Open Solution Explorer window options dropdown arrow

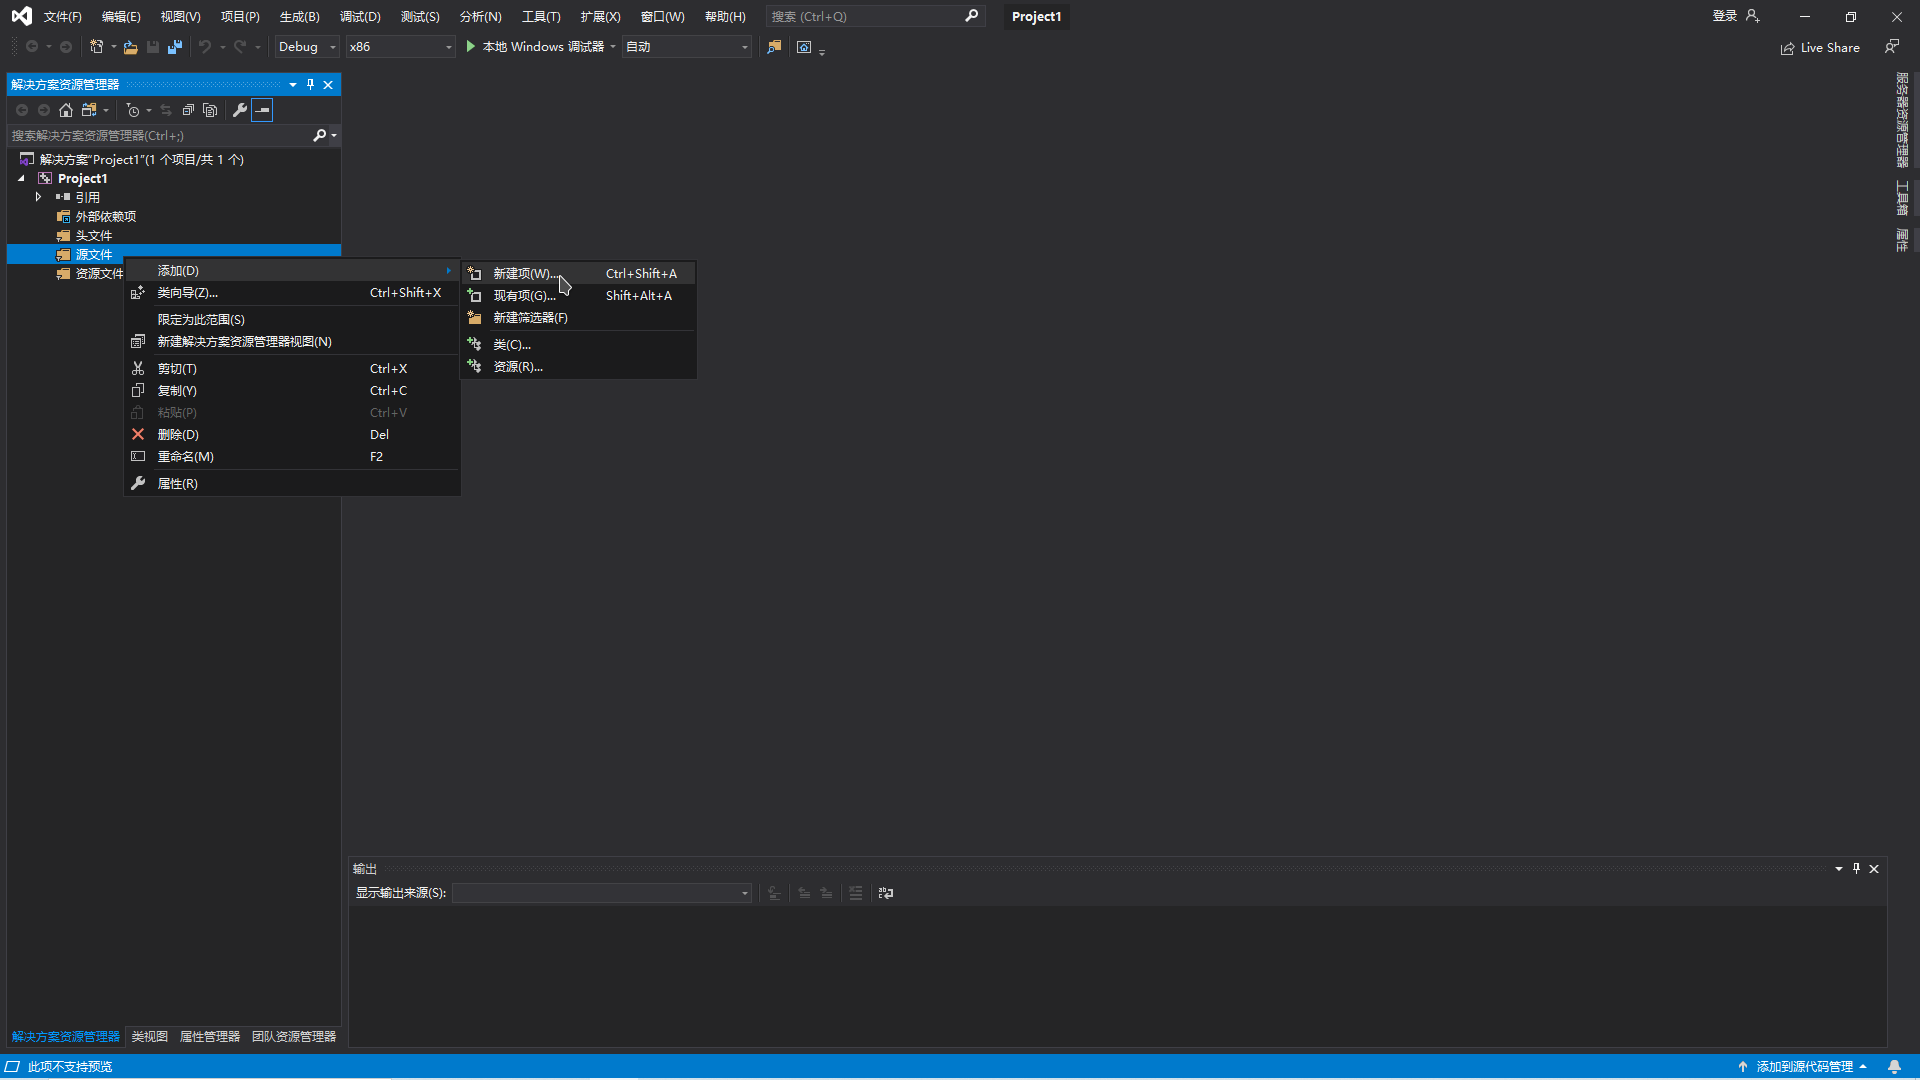[293, 85]
